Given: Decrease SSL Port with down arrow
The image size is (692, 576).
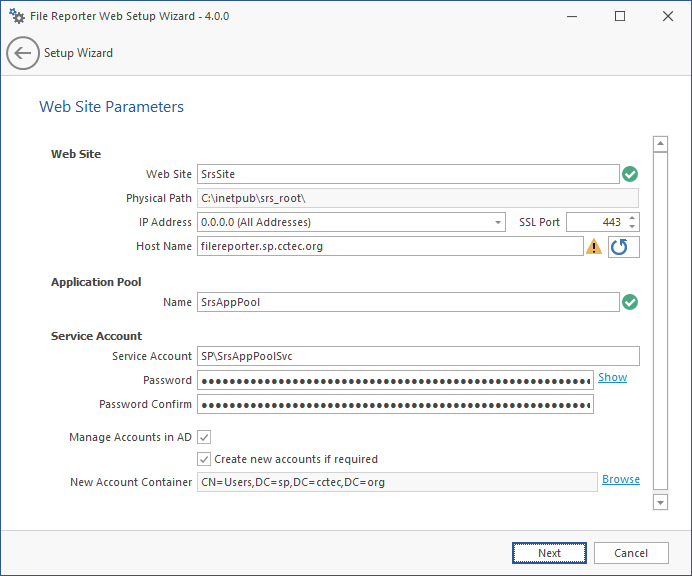Looking at the screenshot, I should pos(632,227).
